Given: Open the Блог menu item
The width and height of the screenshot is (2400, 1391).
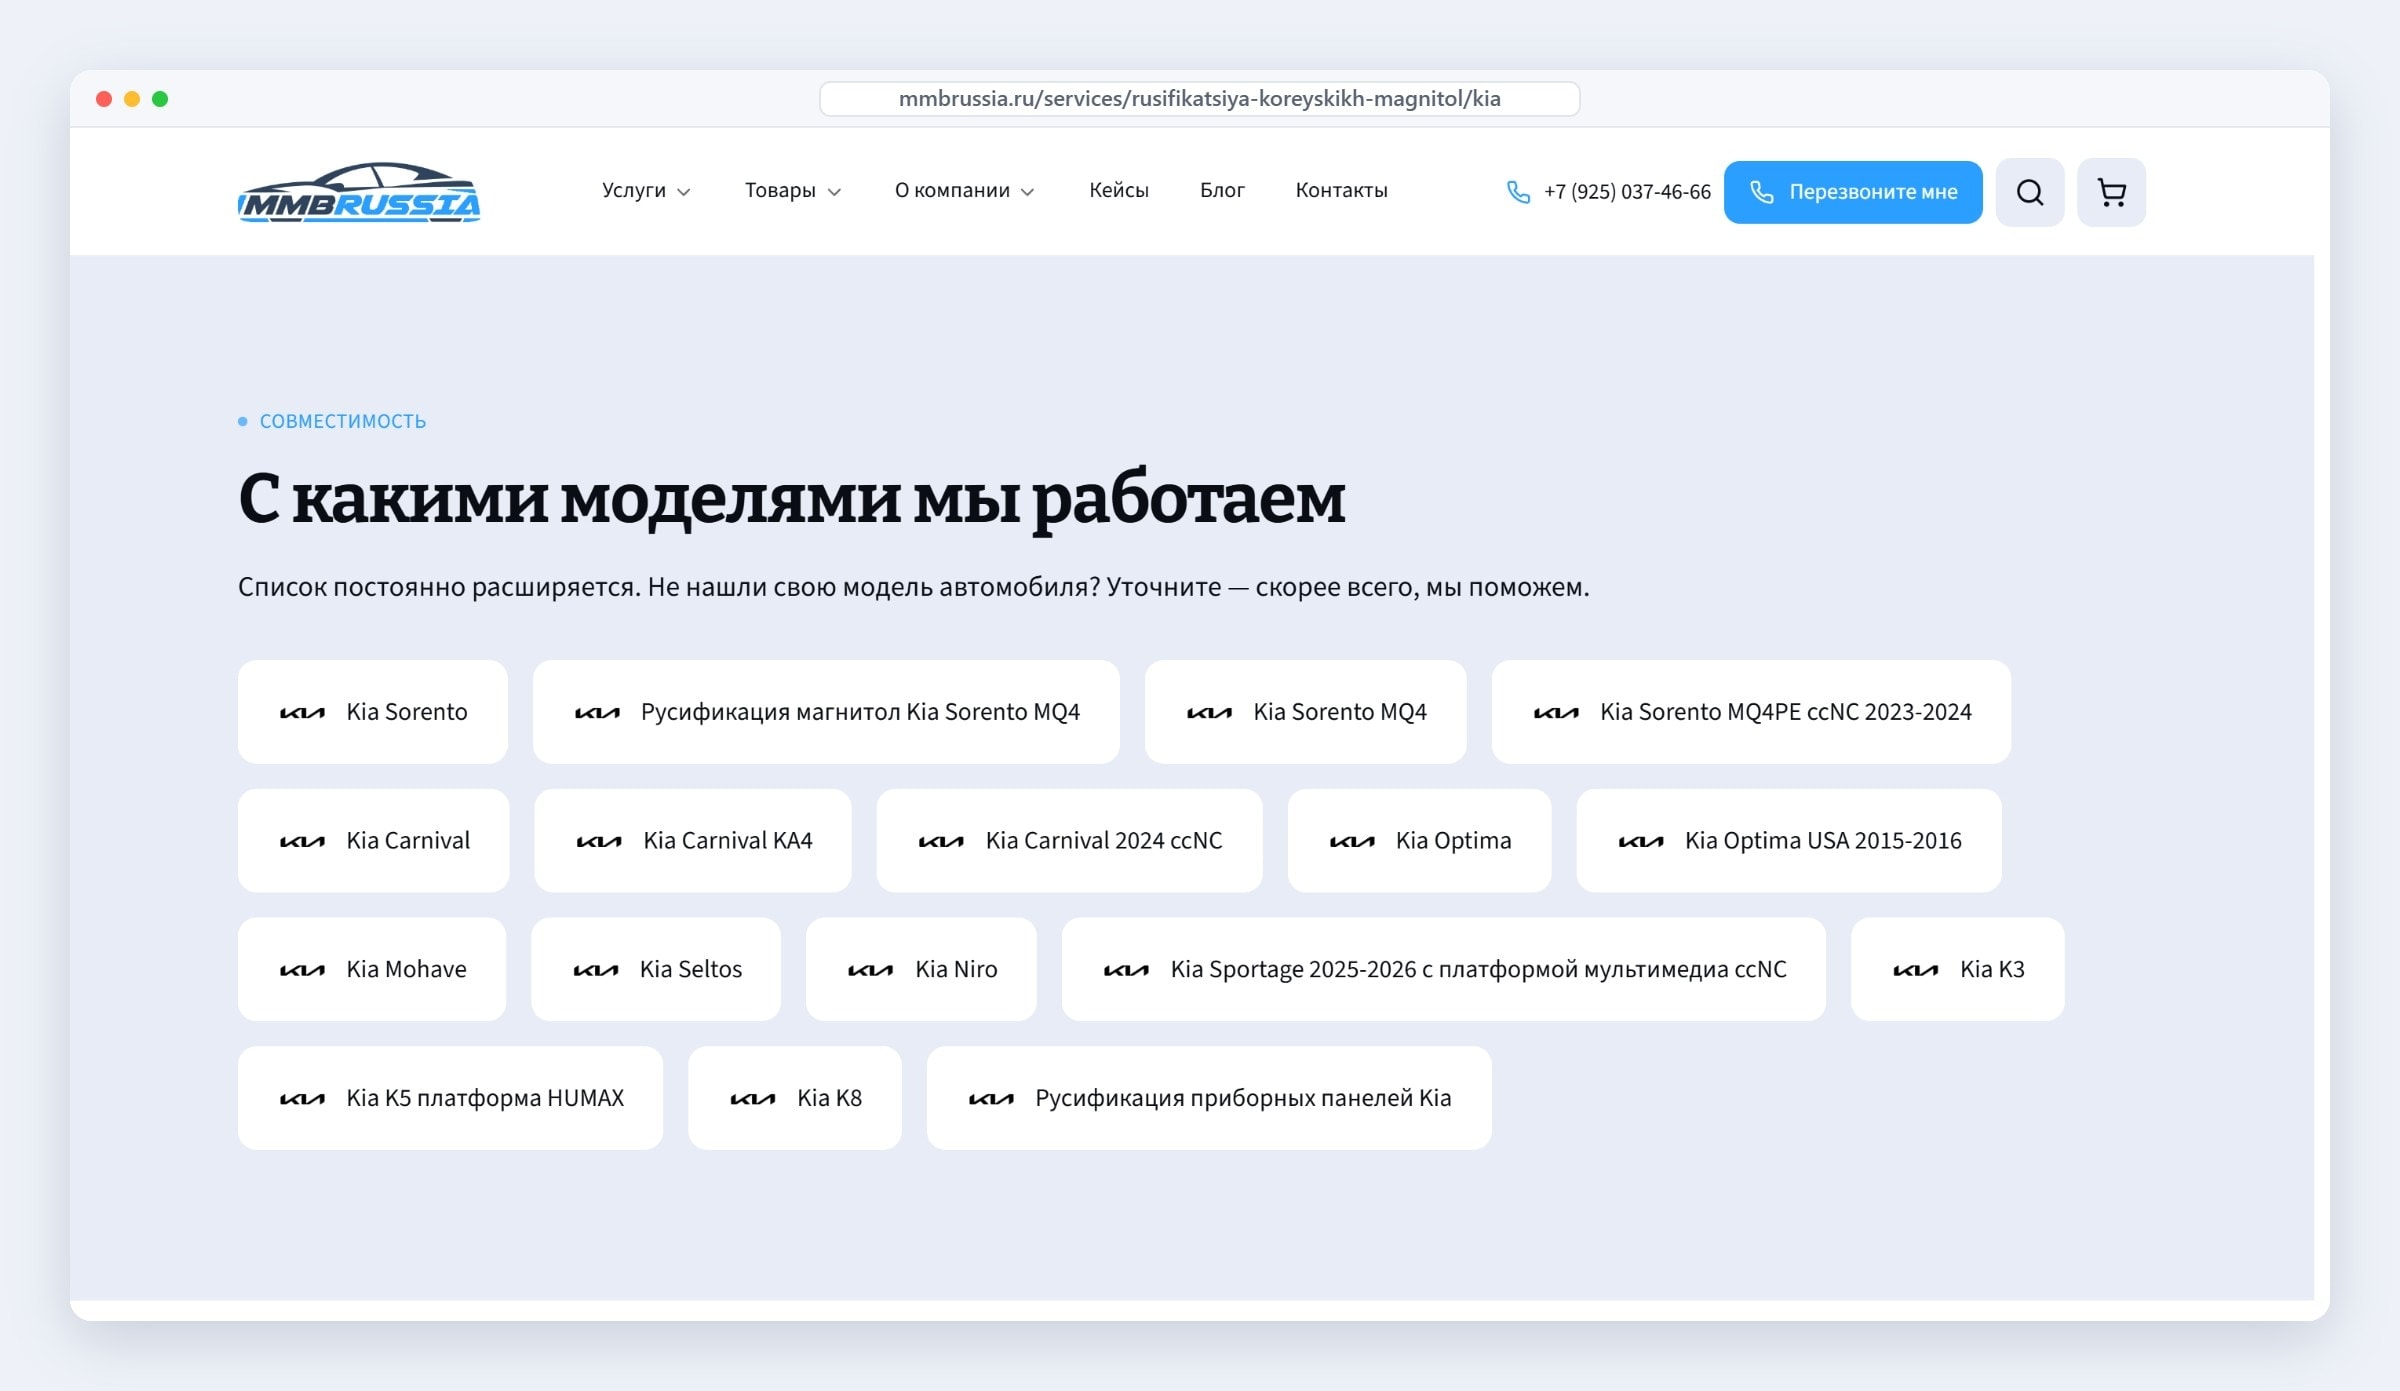Looking at the screenshot, I should click(x=1222, y=190).
